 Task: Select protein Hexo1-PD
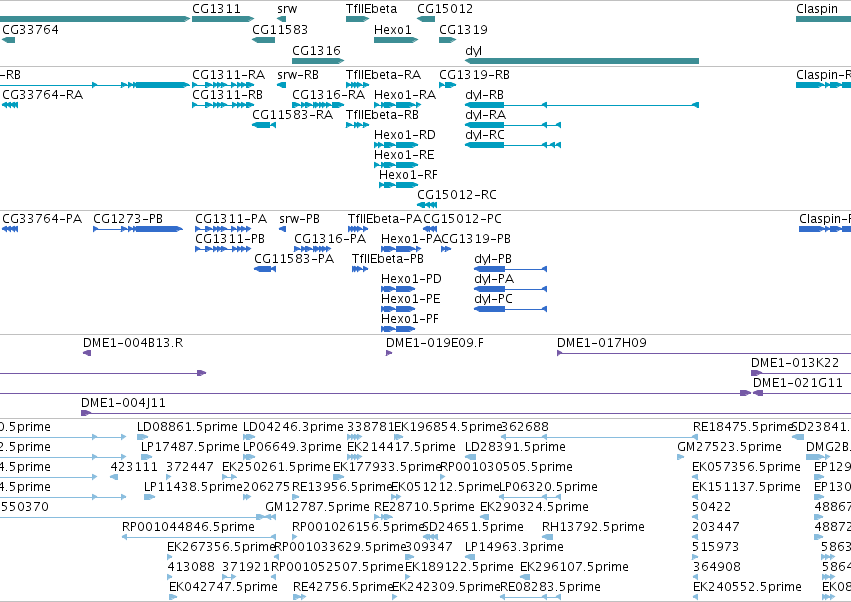[x=411, y=279]
